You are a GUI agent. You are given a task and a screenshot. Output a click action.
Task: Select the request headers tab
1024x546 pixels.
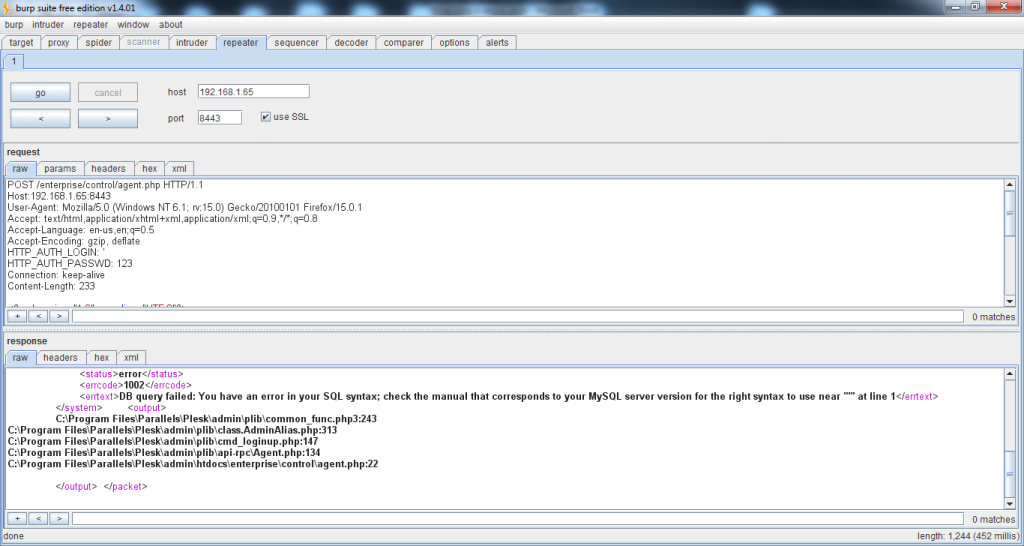[x=108, y=169]
